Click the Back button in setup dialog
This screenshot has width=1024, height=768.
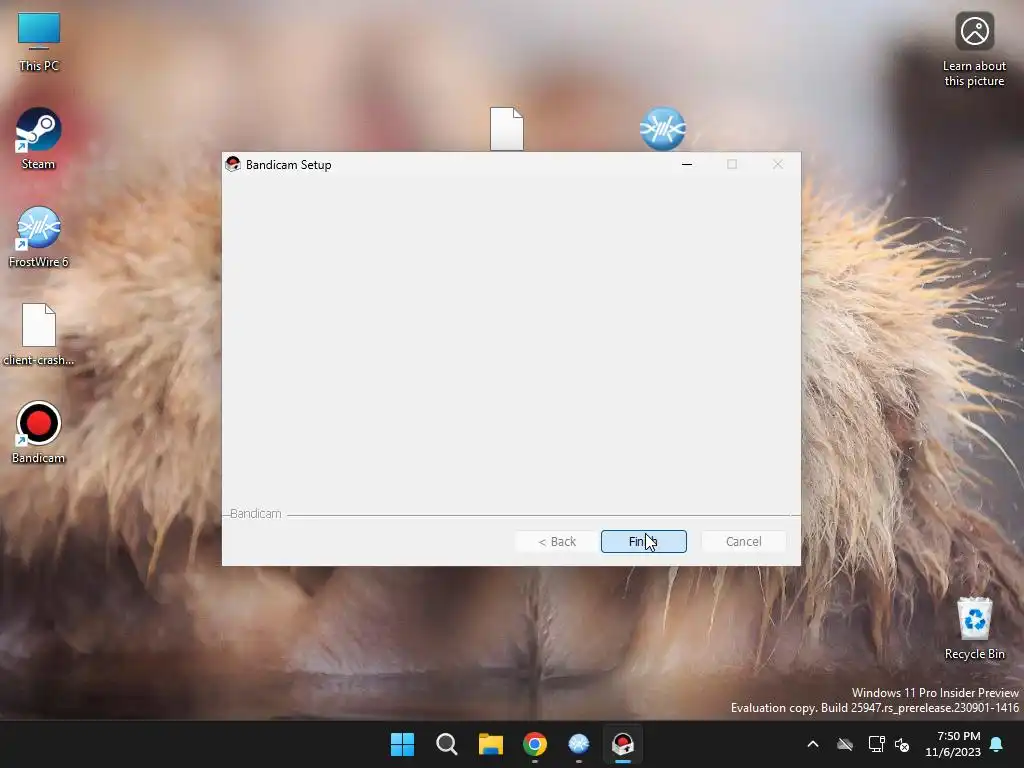pos(557,541)
